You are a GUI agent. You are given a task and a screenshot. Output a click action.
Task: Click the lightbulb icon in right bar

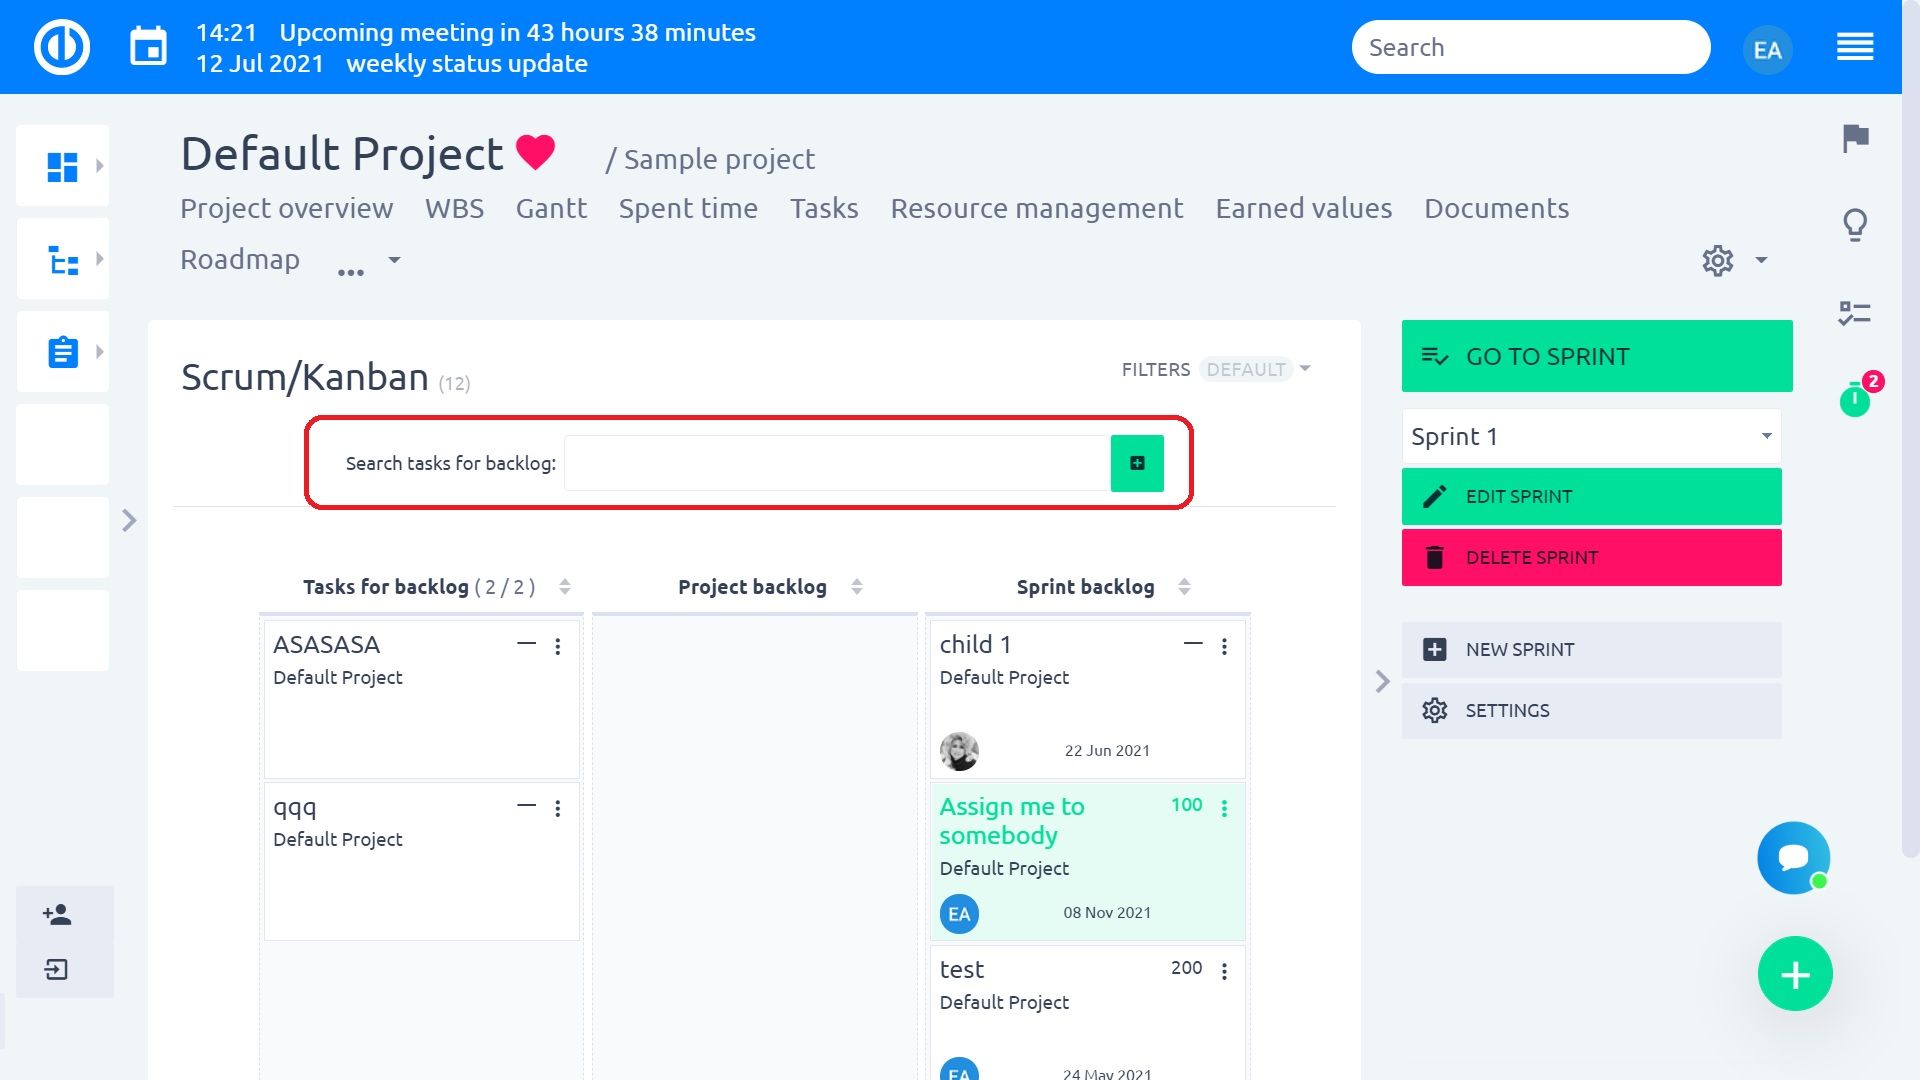point(1855,225)
